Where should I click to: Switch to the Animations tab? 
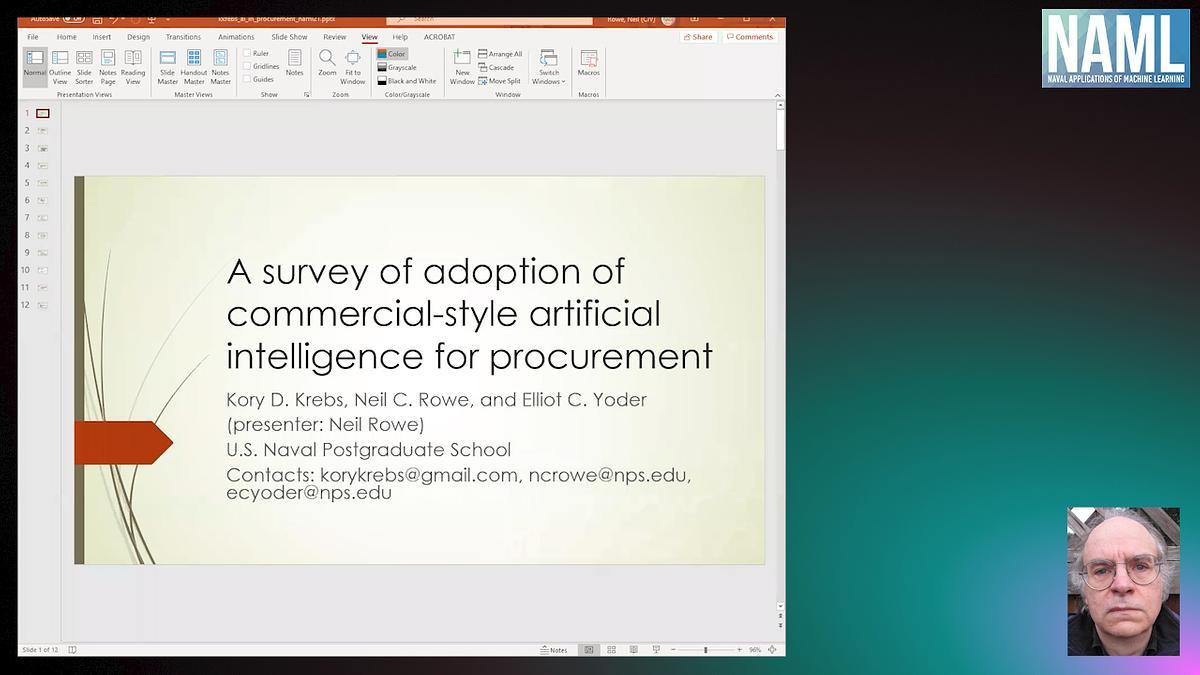236,37
